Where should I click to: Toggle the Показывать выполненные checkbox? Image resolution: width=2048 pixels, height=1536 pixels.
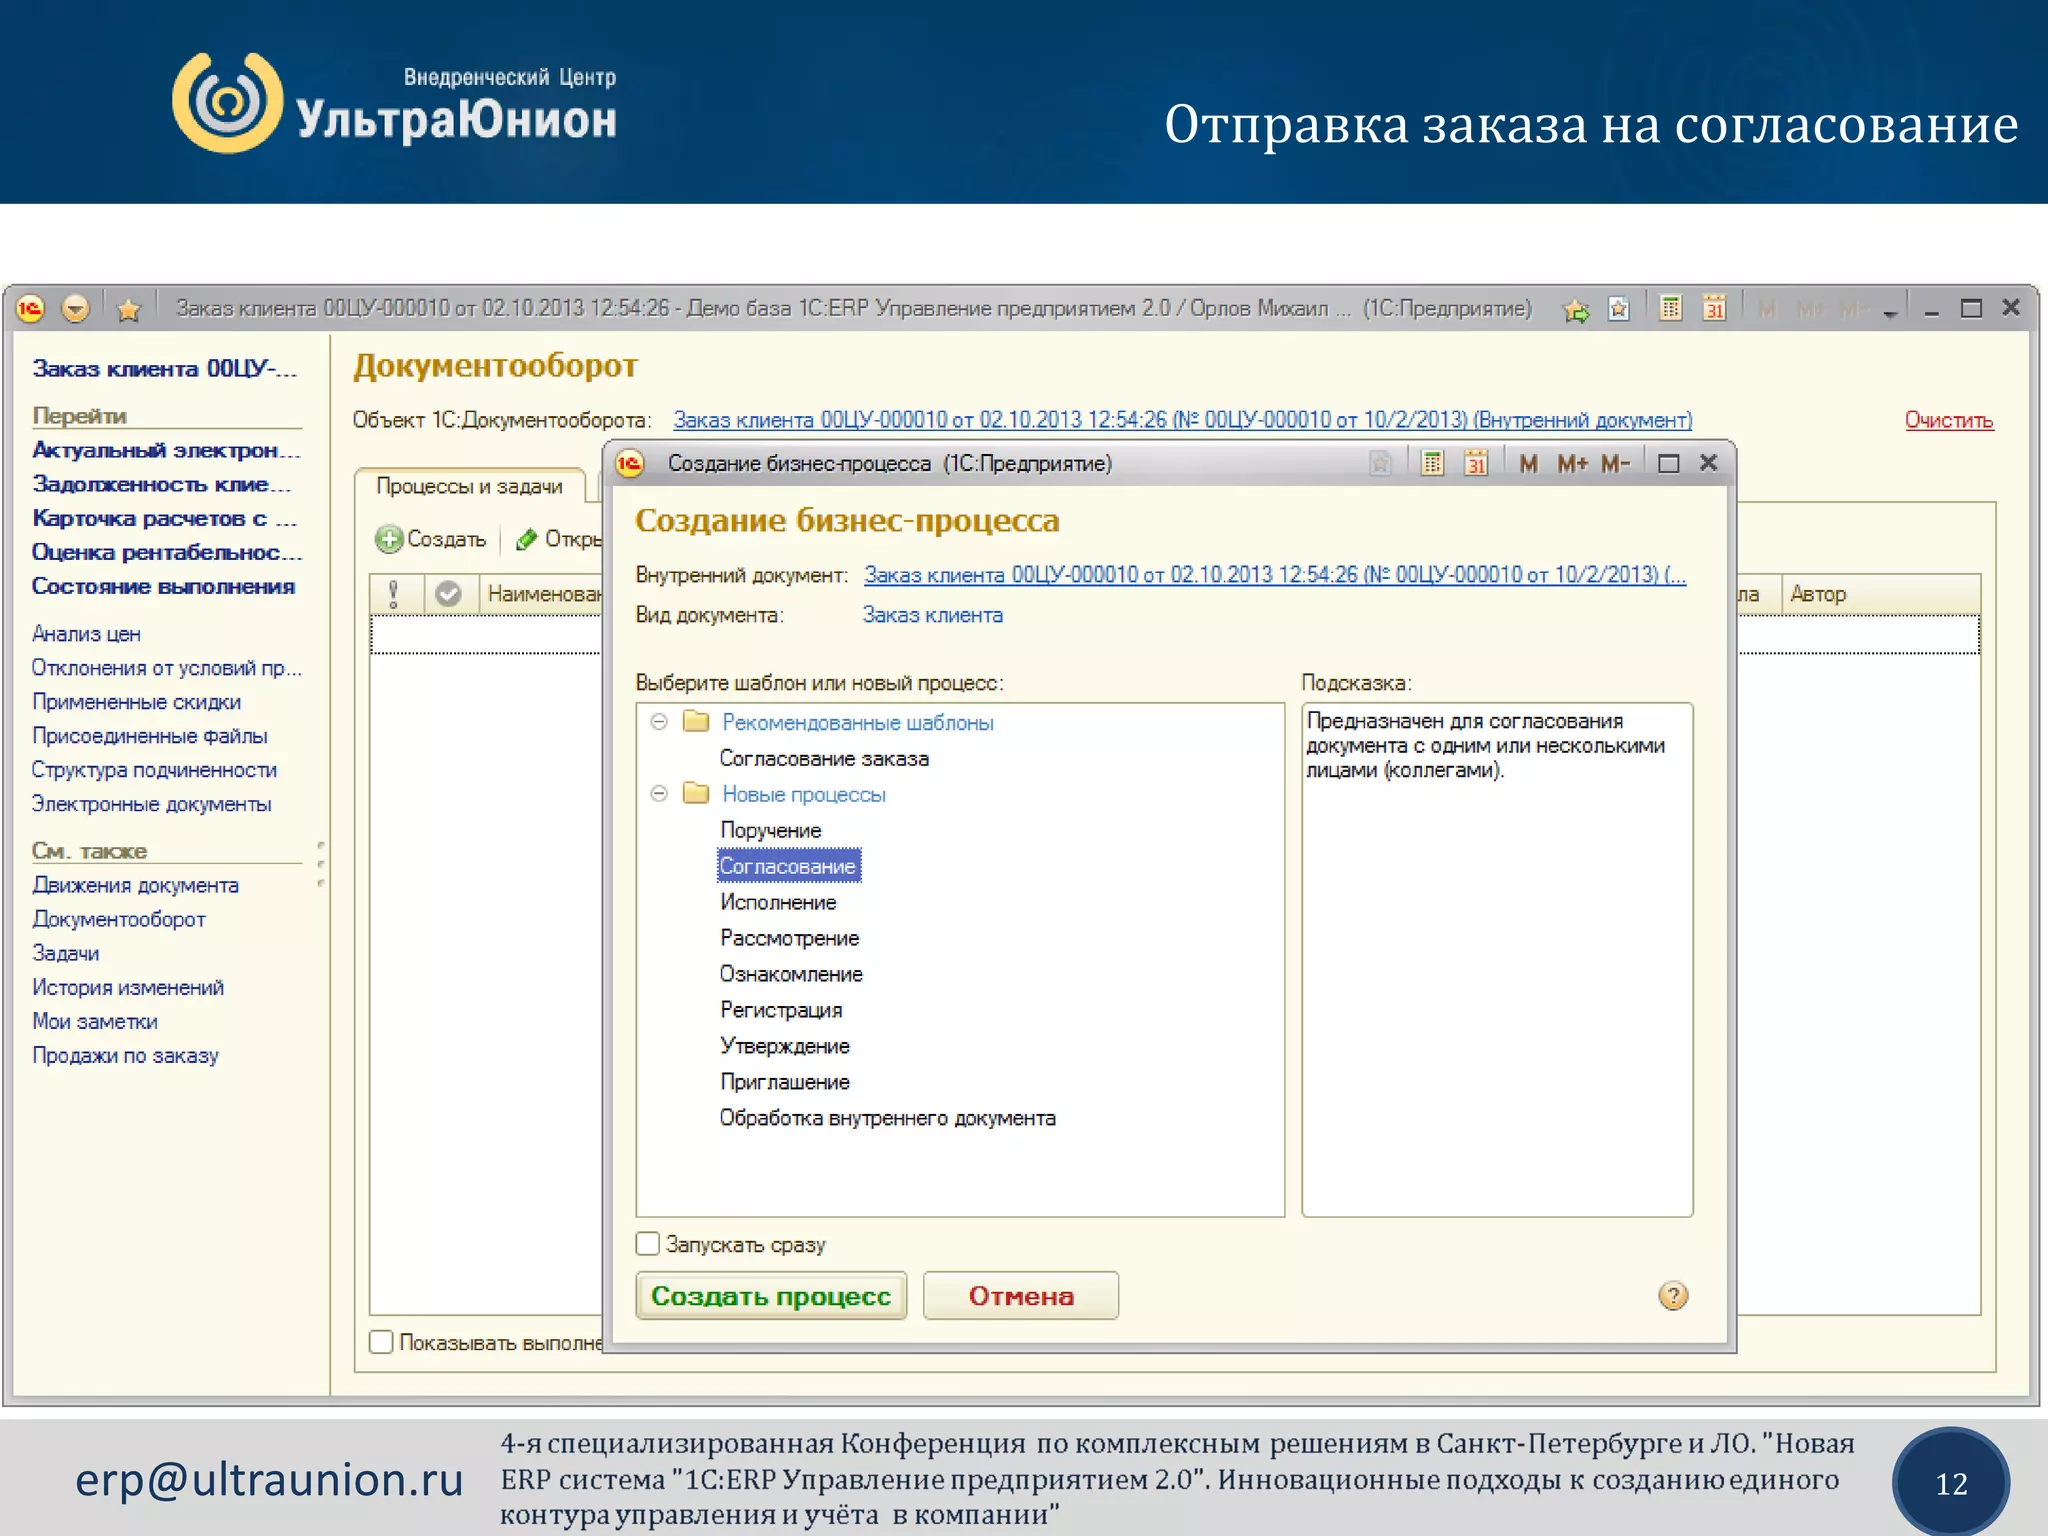[381, 1342]
